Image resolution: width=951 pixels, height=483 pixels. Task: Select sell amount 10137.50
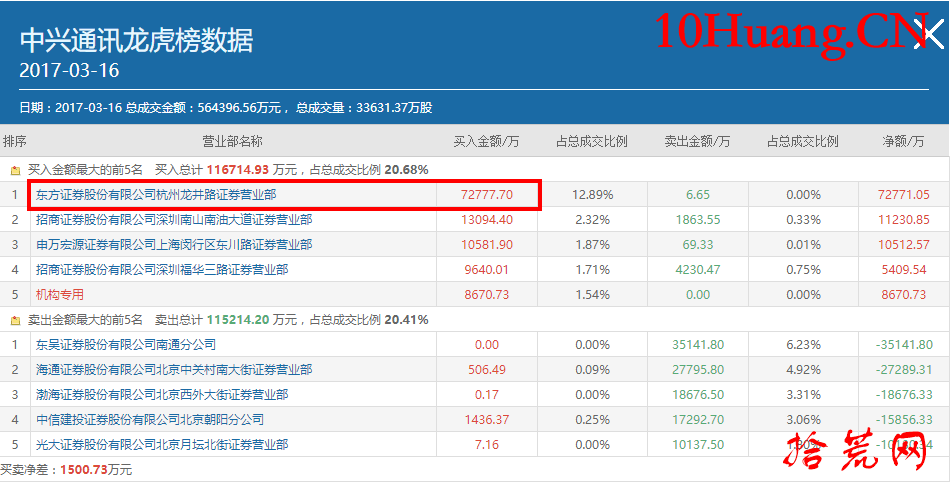coord(697,445)
